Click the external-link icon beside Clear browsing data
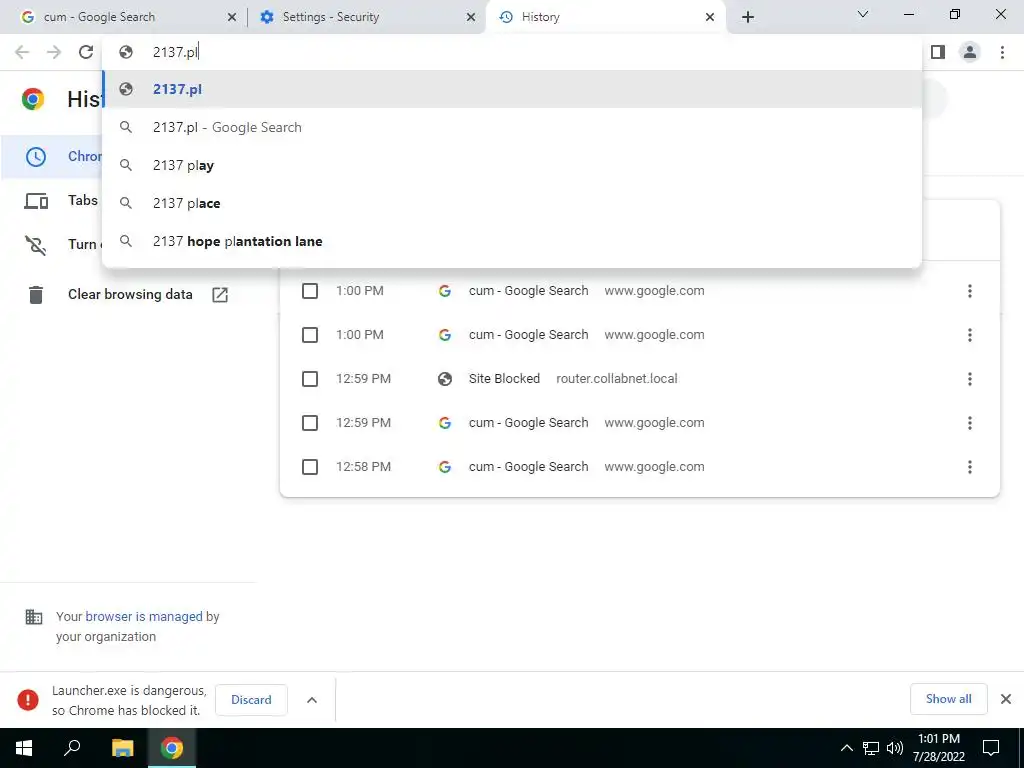This screenshot has height=768, width=1024. pyautogui.click(x=220, y=295)
